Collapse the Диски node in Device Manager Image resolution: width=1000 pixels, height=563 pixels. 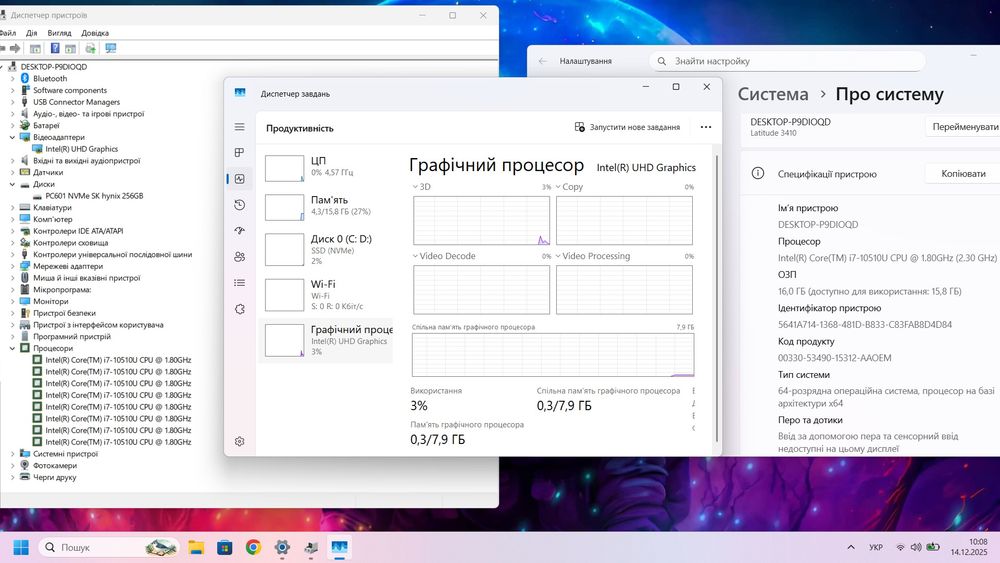12,184
